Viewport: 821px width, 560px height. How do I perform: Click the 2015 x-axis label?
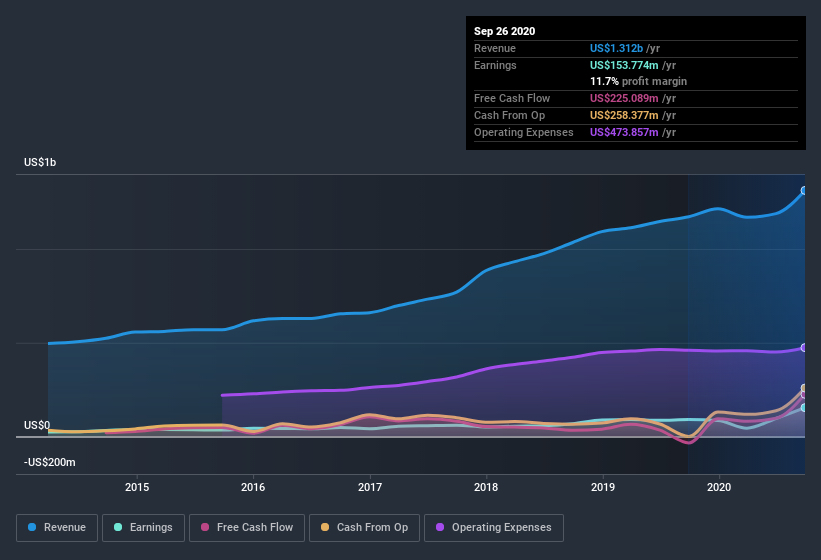tap(137, 487)
